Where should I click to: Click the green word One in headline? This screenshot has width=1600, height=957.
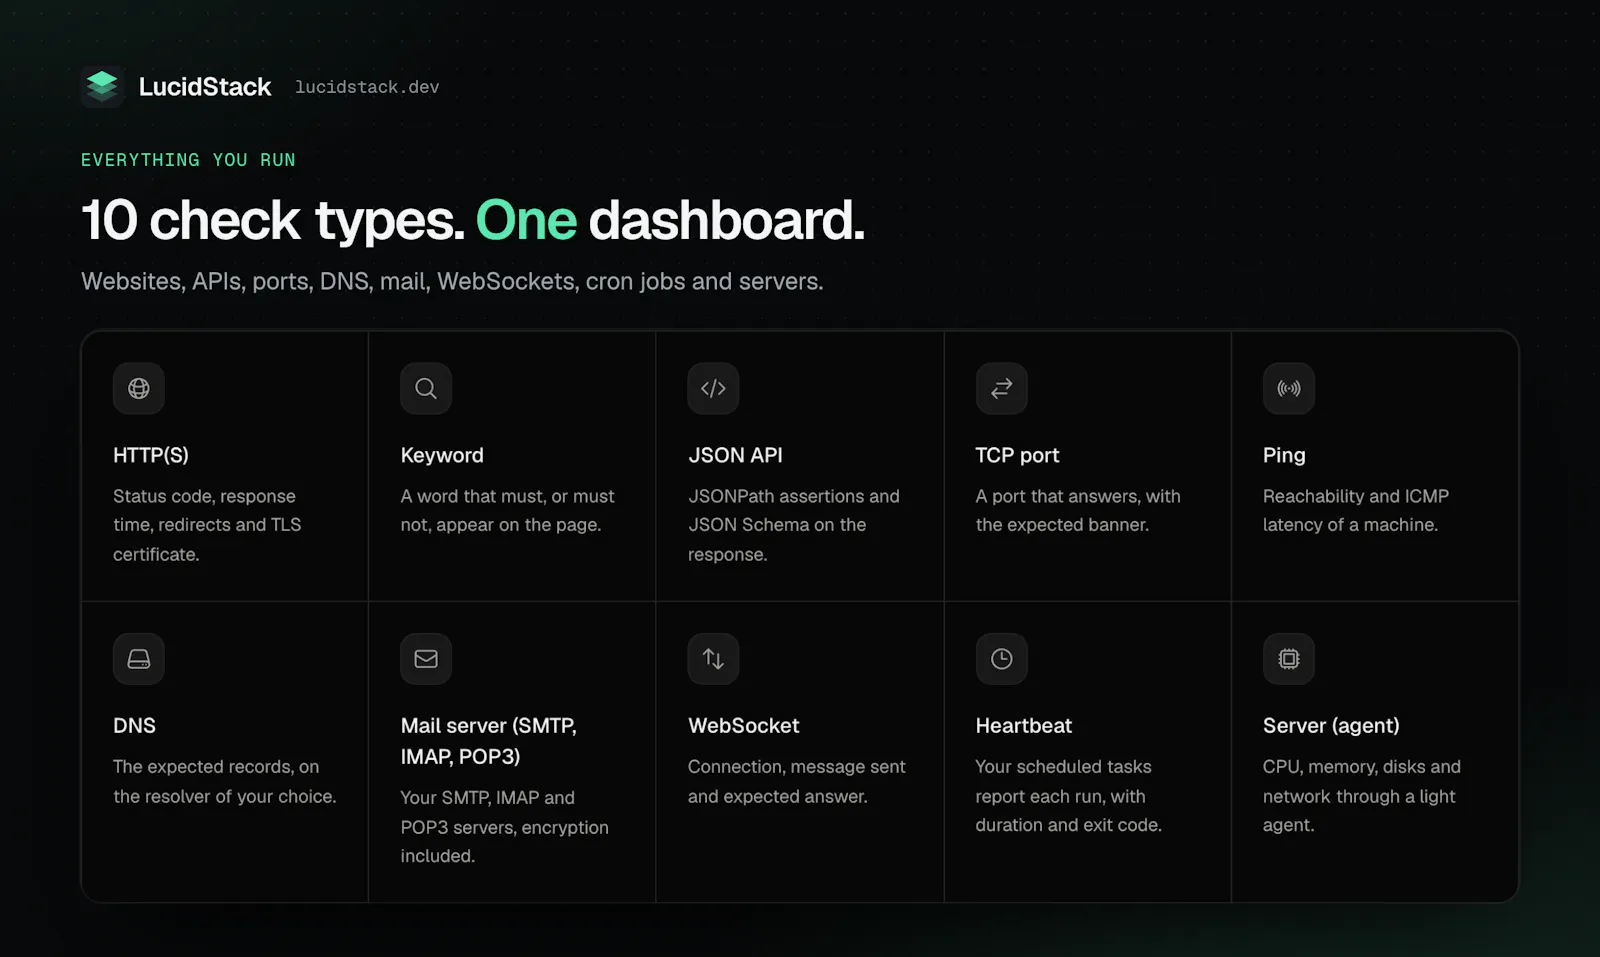click(x=526, y=220)
